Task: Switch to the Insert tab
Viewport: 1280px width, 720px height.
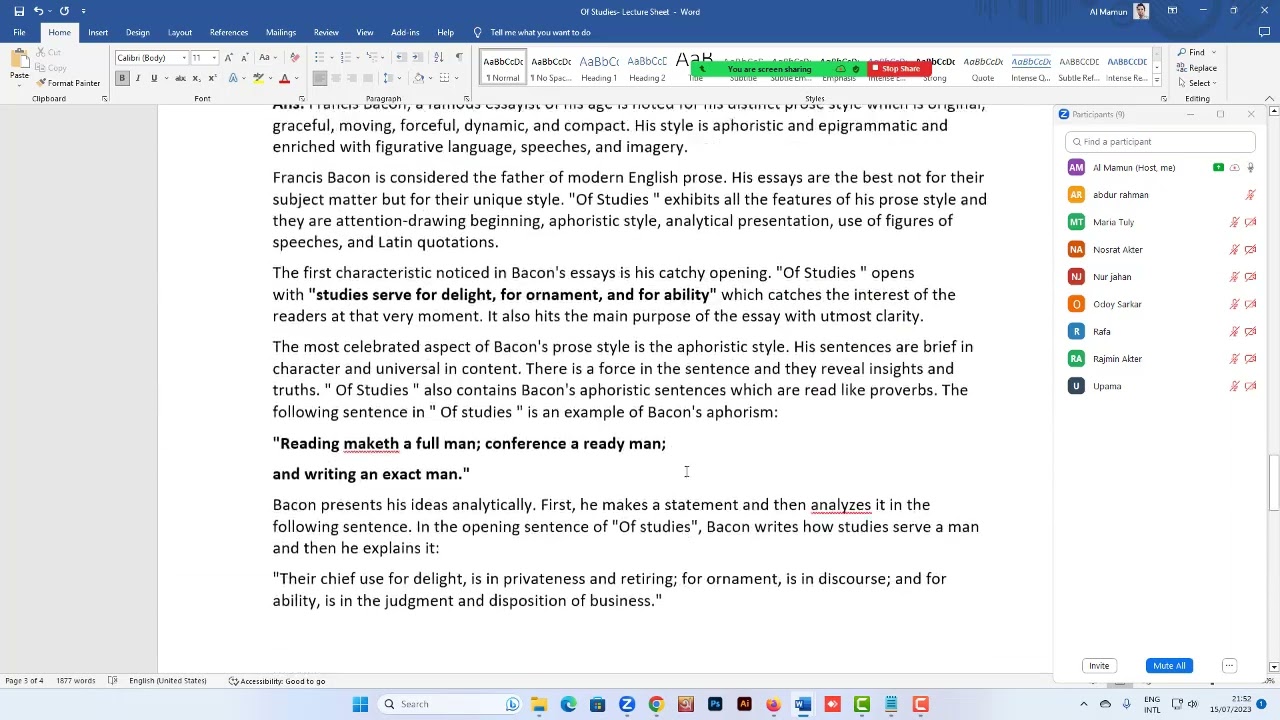Action: [98, 32]
